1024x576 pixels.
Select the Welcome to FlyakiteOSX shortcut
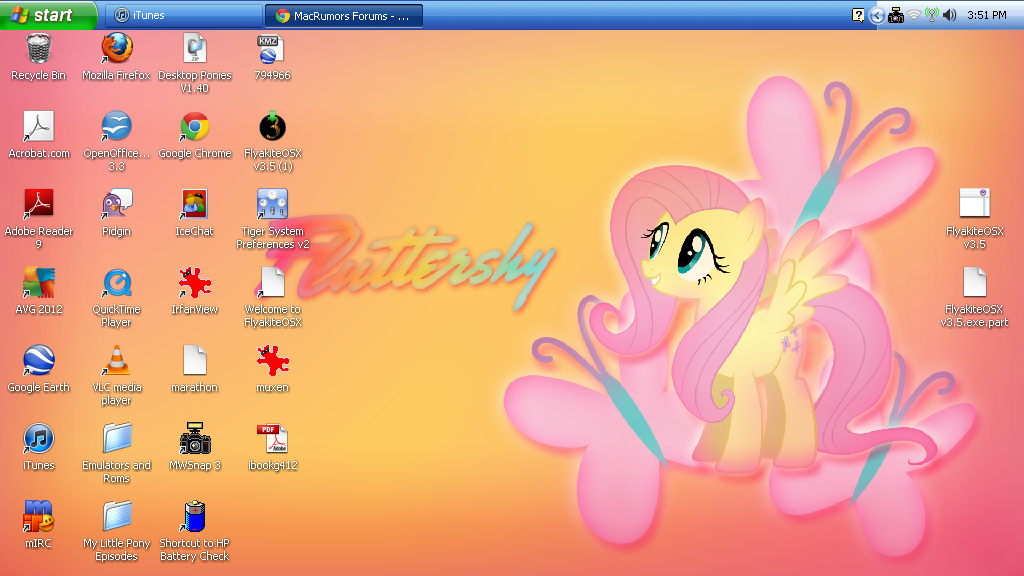pos(272,282)
